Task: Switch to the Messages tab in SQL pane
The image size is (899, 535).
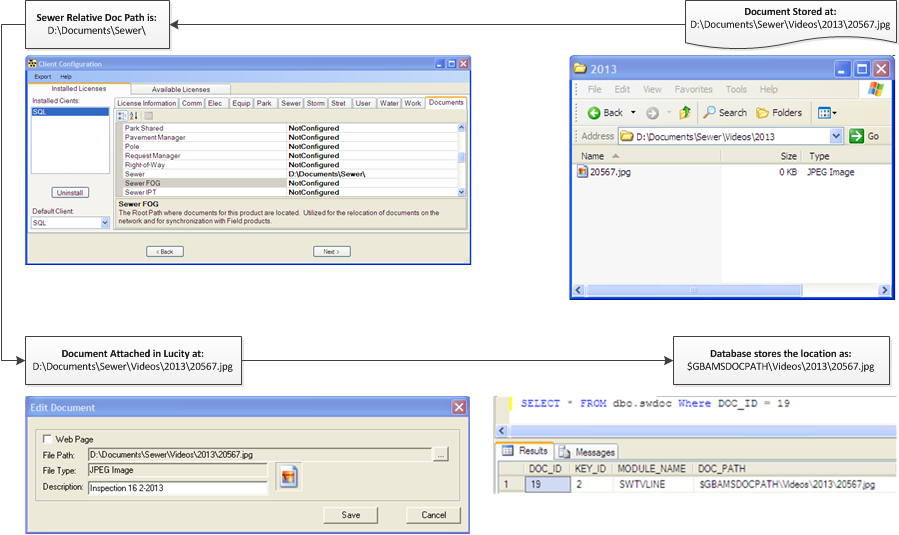Action: 587,452
